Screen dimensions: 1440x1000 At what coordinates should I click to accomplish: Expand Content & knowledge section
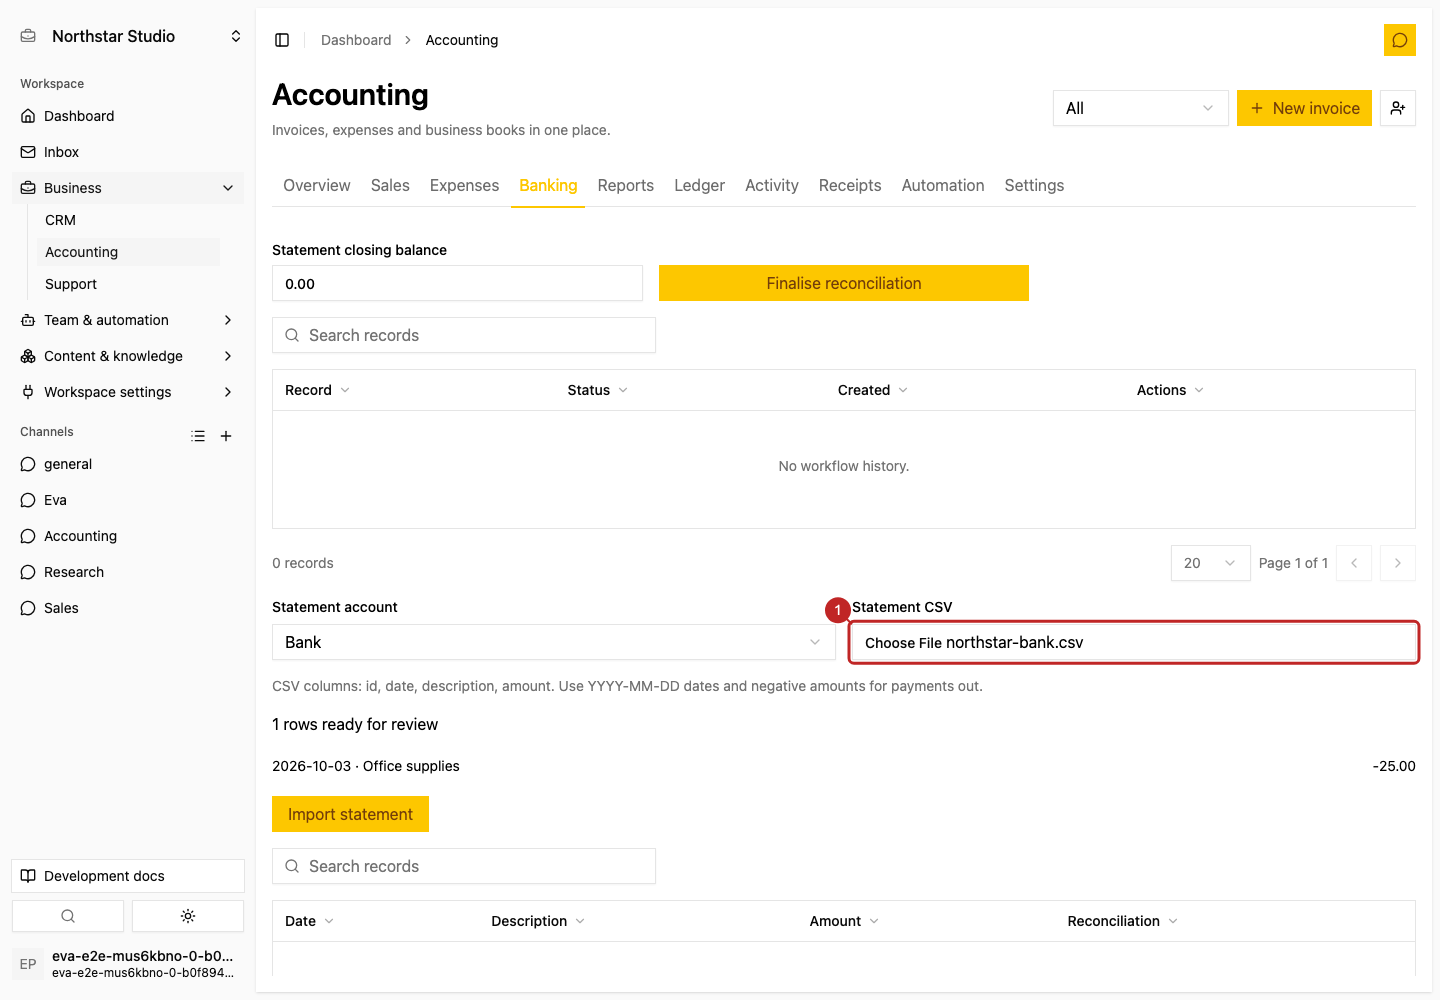pos(128,356)
